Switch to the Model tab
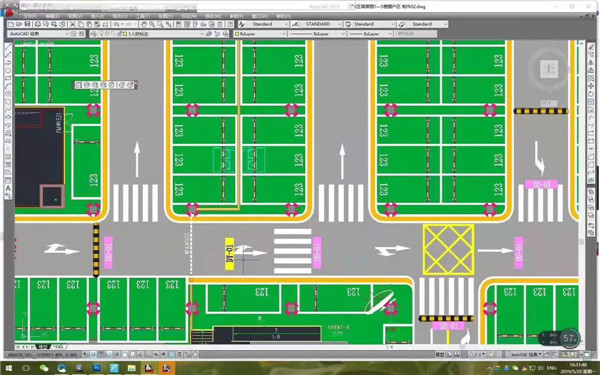This screenshot has height=375, width=600. (x=42, y=347)
